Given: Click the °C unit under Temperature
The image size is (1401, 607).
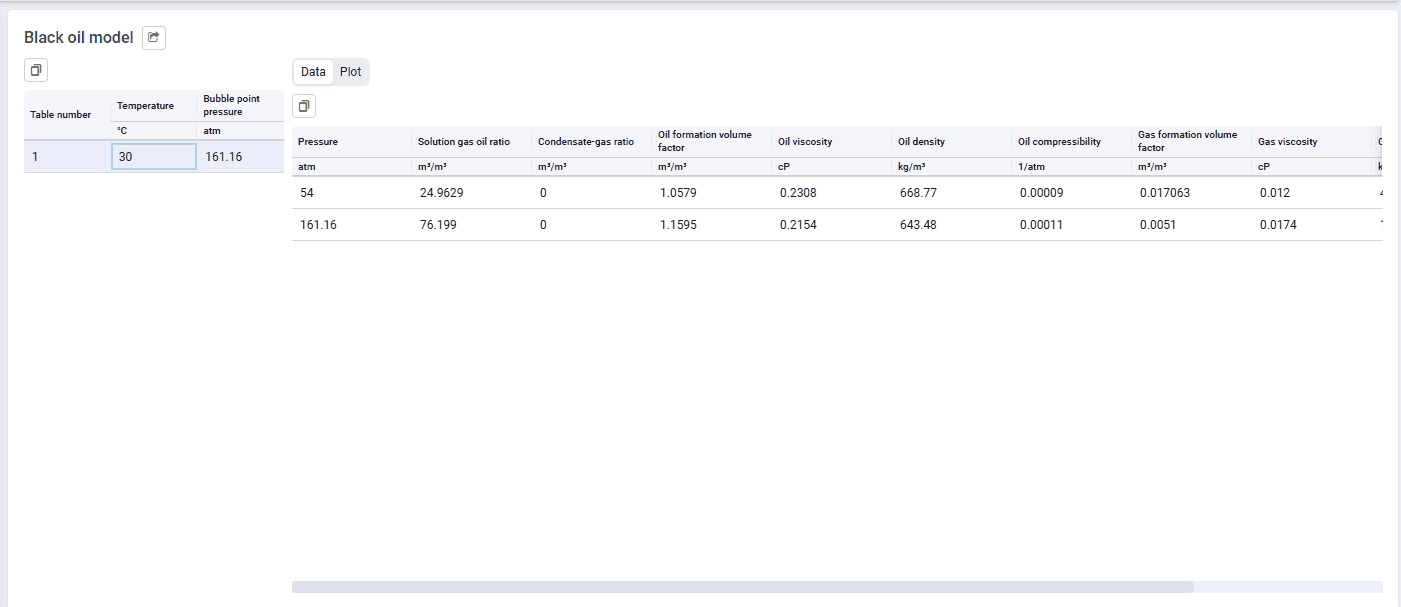Looking at the screenshot, I should [x=122, y=131].
